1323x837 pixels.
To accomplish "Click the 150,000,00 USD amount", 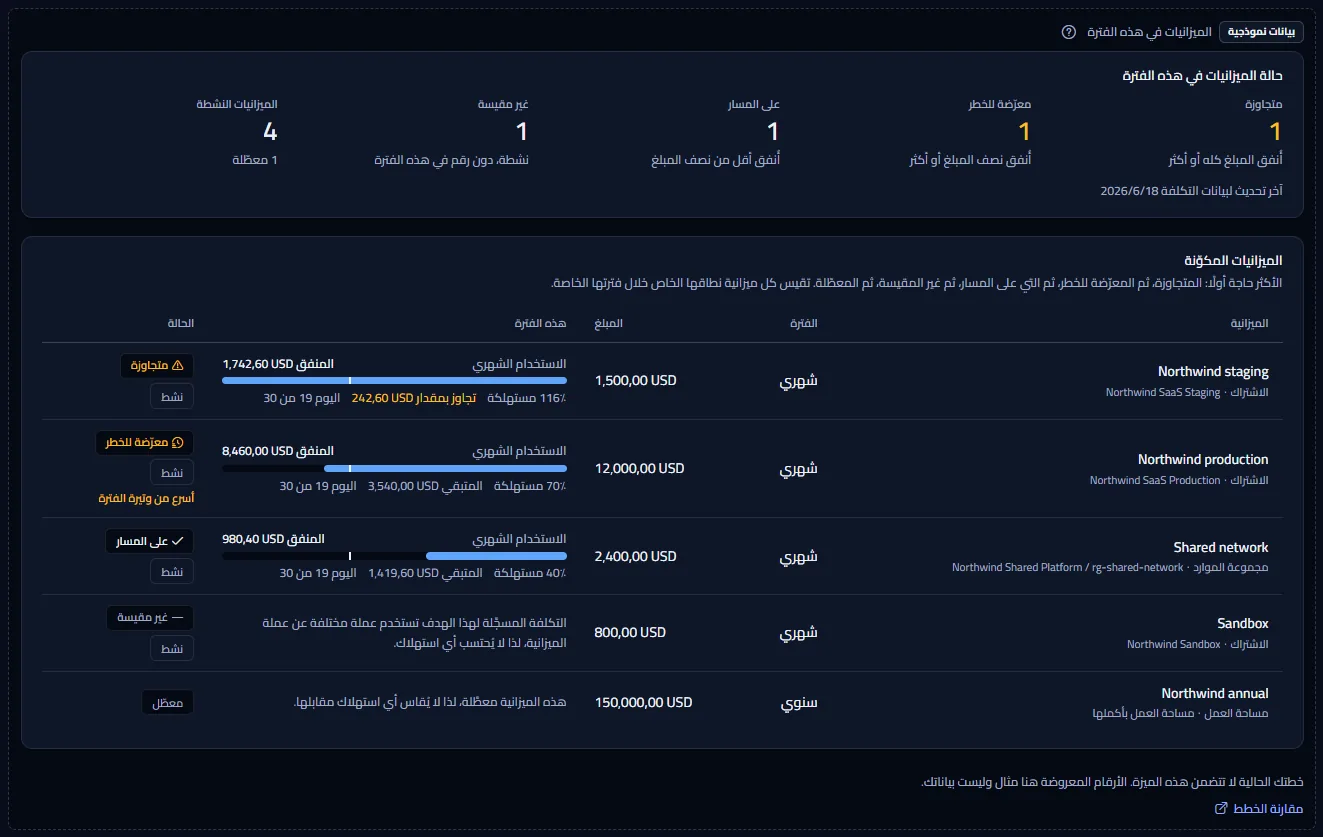I will pos(643,703).
